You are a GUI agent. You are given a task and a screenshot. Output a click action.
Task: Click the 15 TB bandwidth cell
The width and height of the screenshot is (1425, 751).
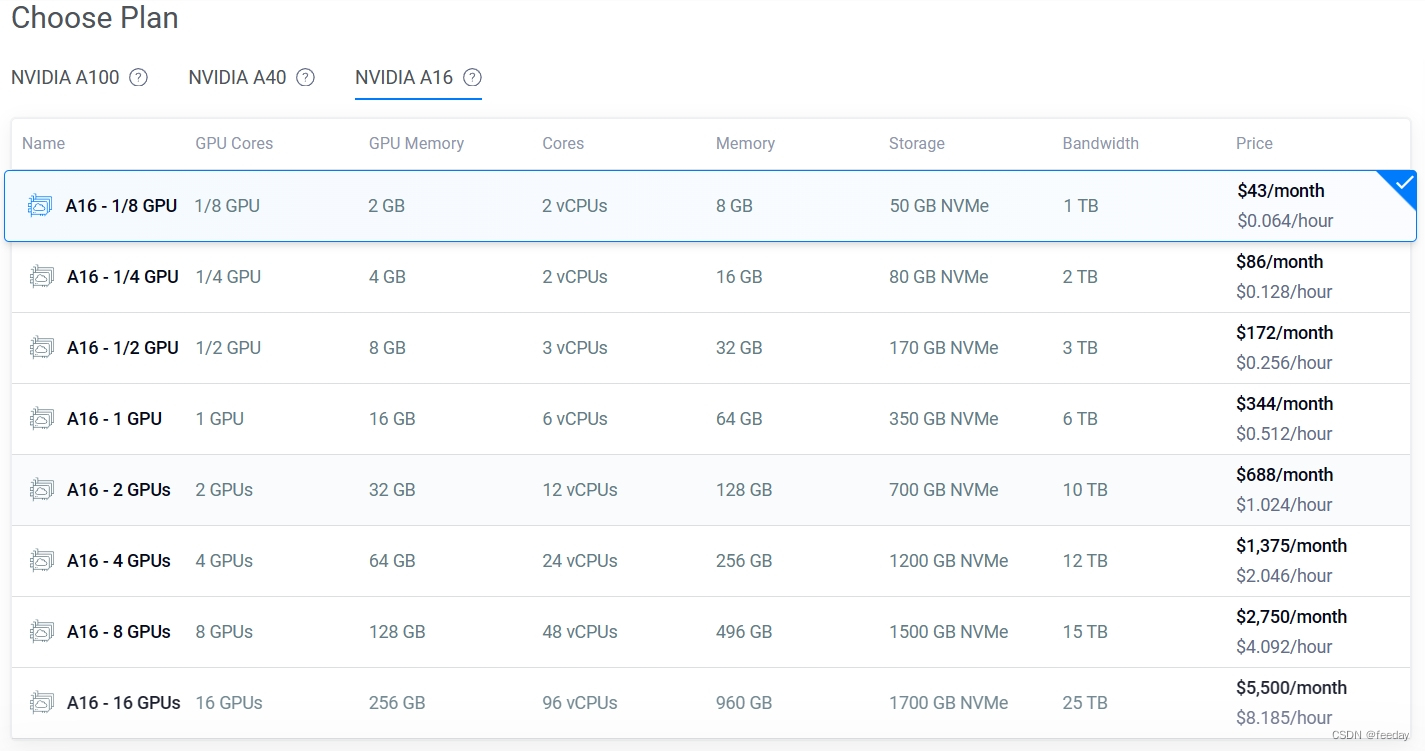(x=1085, y=632)
